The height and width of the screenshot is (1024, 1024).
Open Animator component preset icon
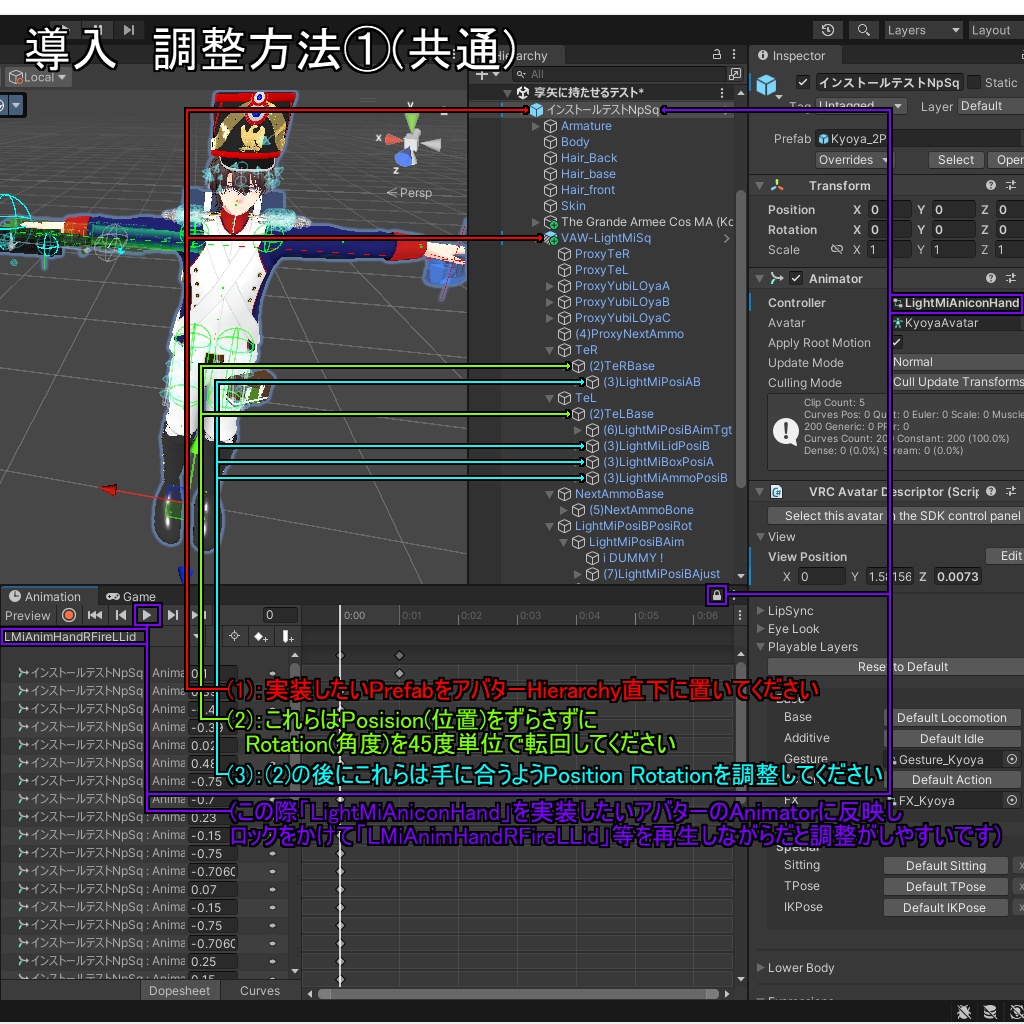tap(1010, 278)
